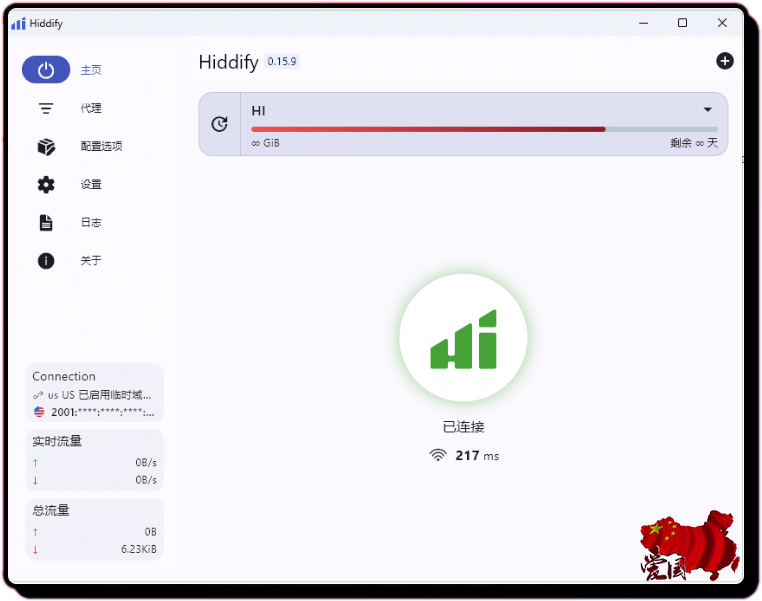Click the 配置选项 box icon

(46, 146)
